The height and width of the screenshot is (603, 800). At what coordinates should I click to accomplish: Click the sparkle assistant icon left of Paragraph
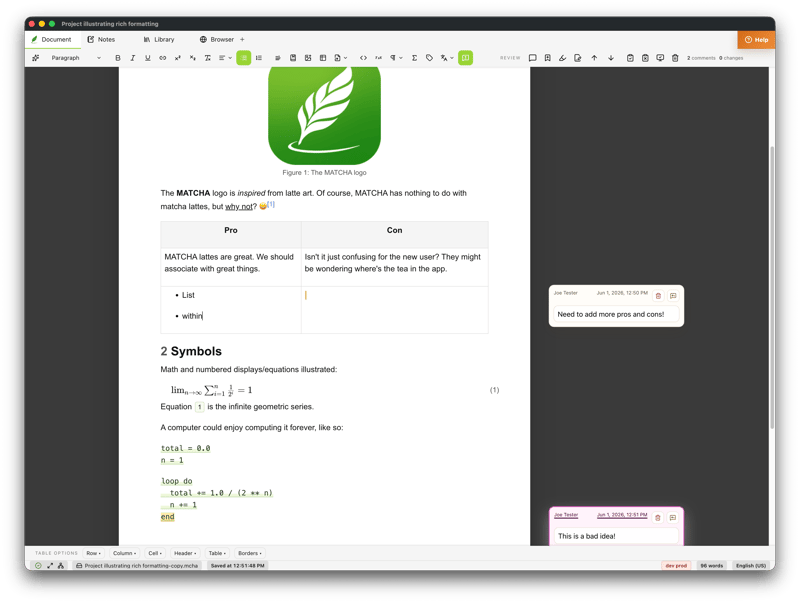click(x=36, y=58)
